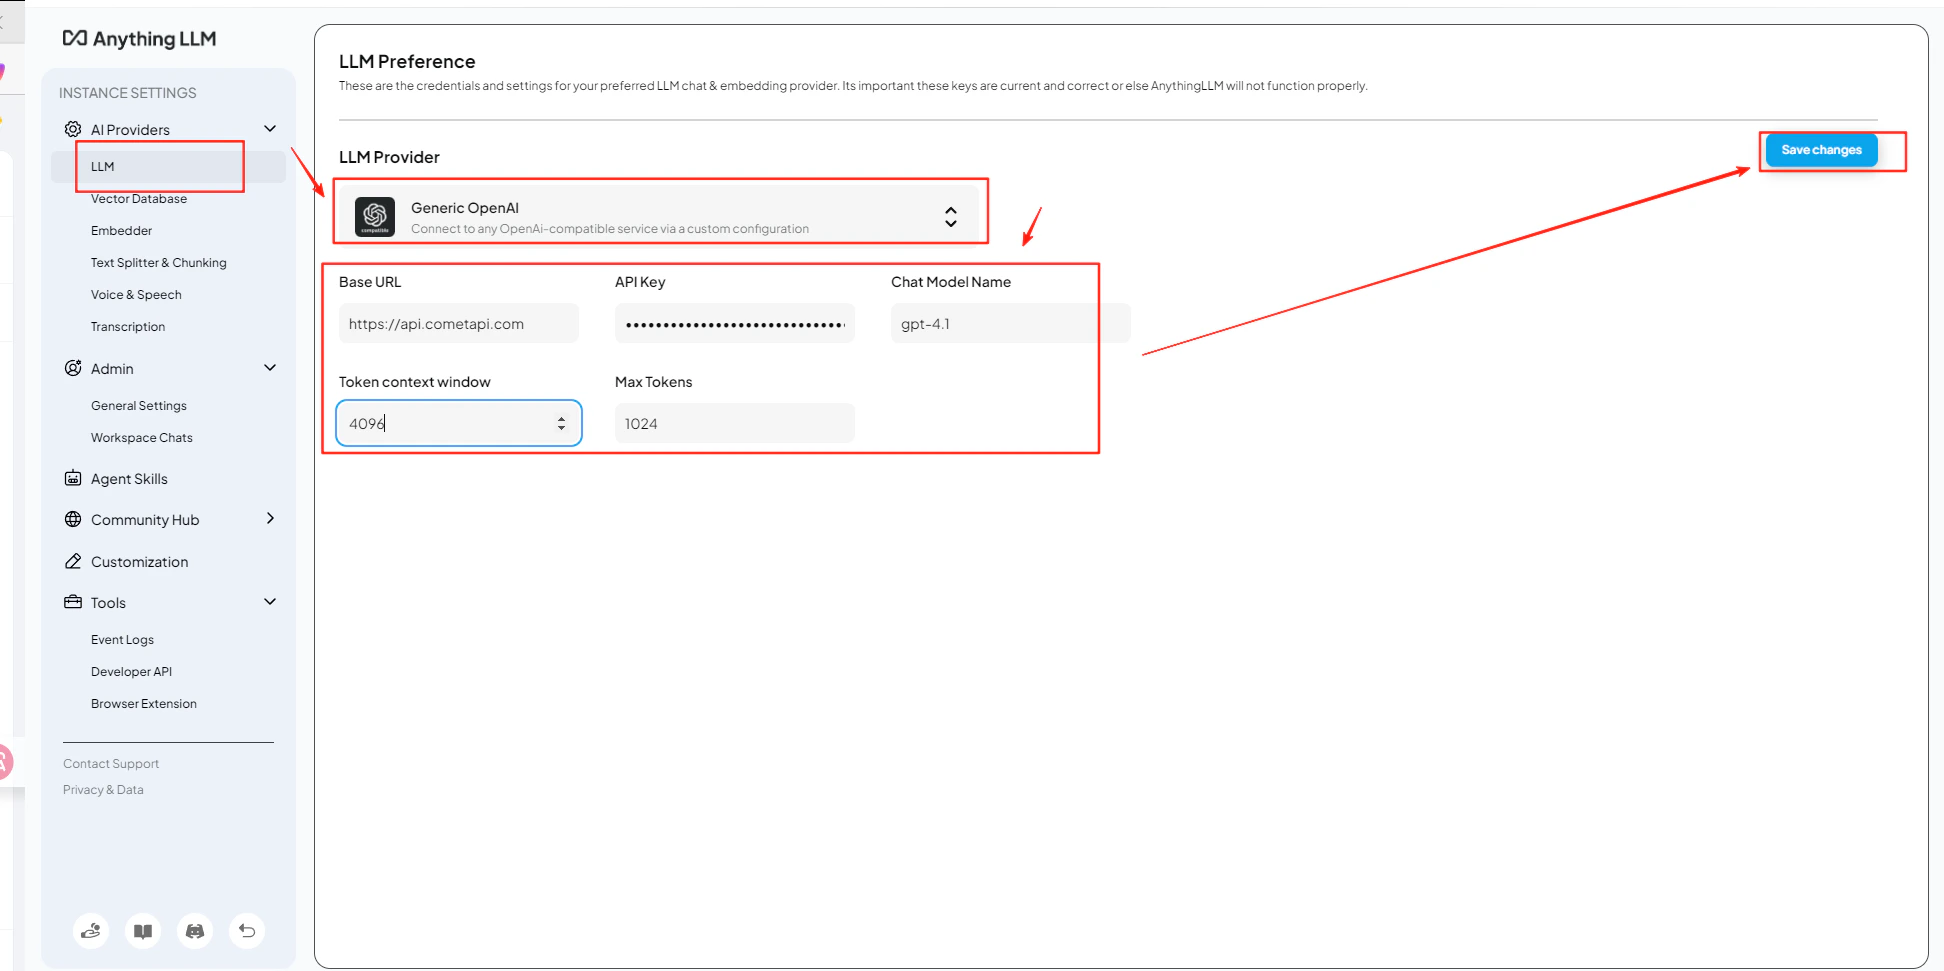Click the back arrow icon at sidebar bottom
Image resolution: width=1944 pixels, height=971 pixels.
tap(246, 930)
